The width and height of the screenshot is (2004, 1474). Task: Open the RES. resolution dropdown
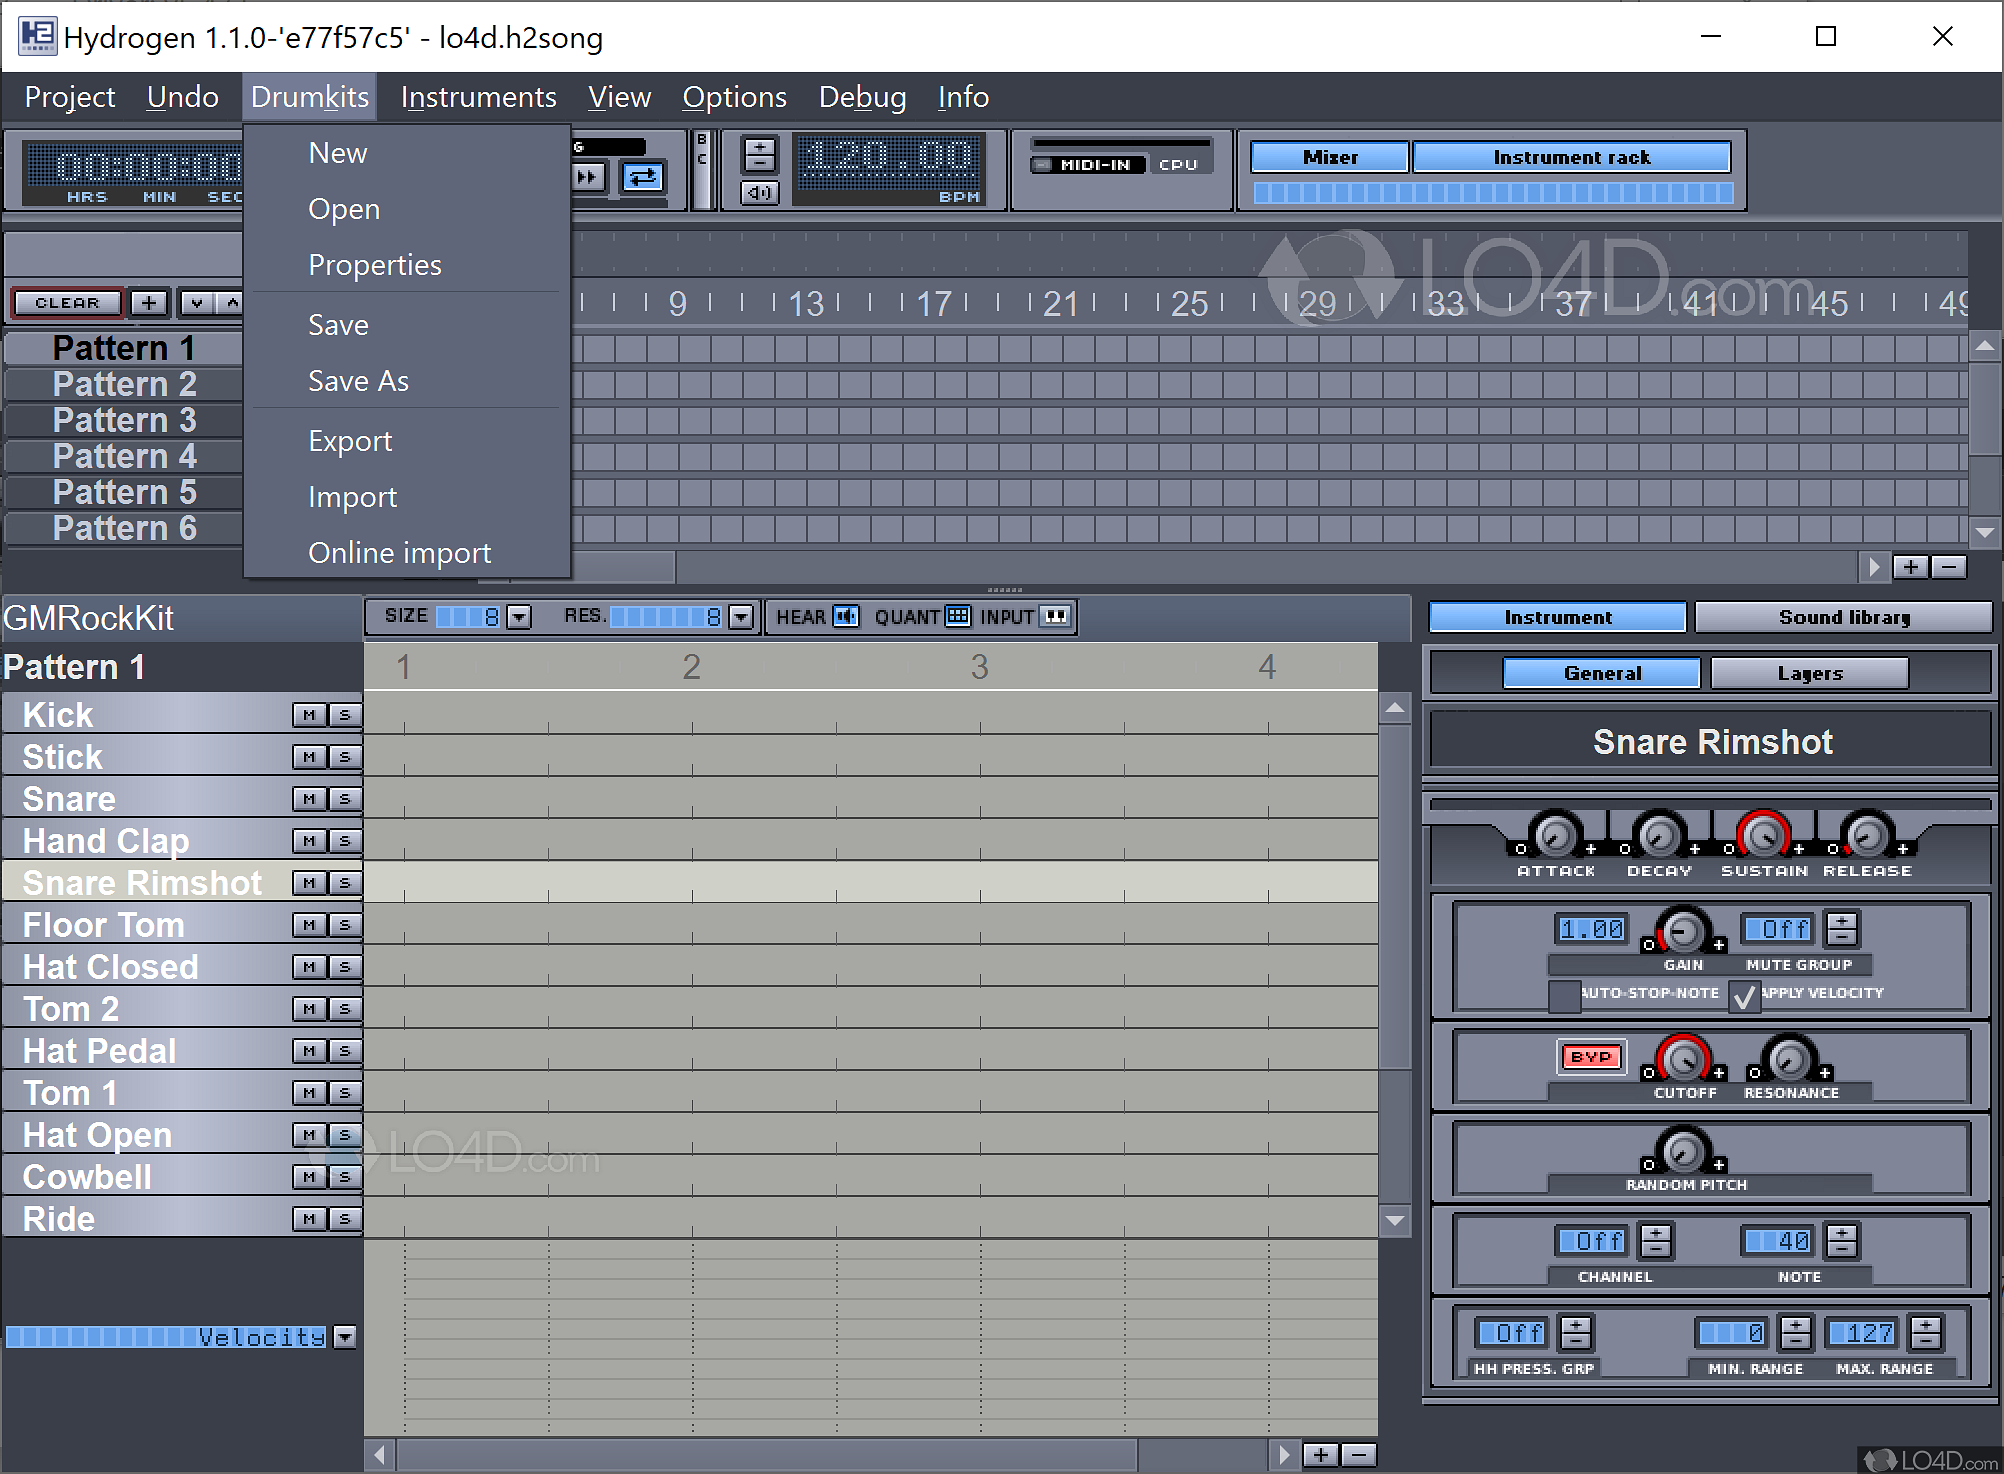point(740,617)
